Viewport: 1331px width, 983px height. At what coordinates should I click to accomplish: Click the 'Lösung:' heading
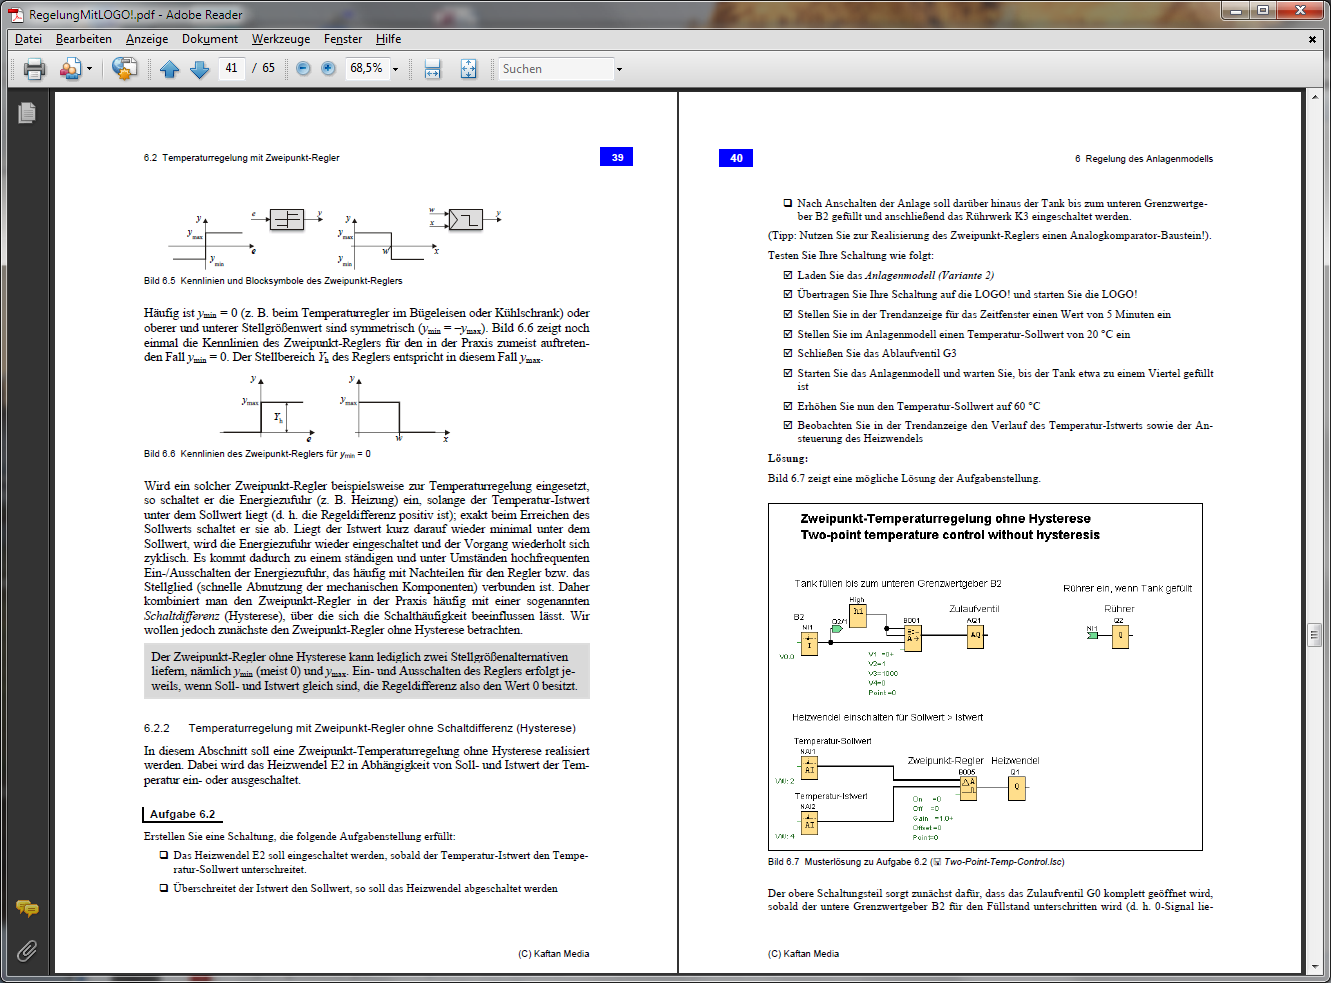pyautogui.click(x=788, y=458)
